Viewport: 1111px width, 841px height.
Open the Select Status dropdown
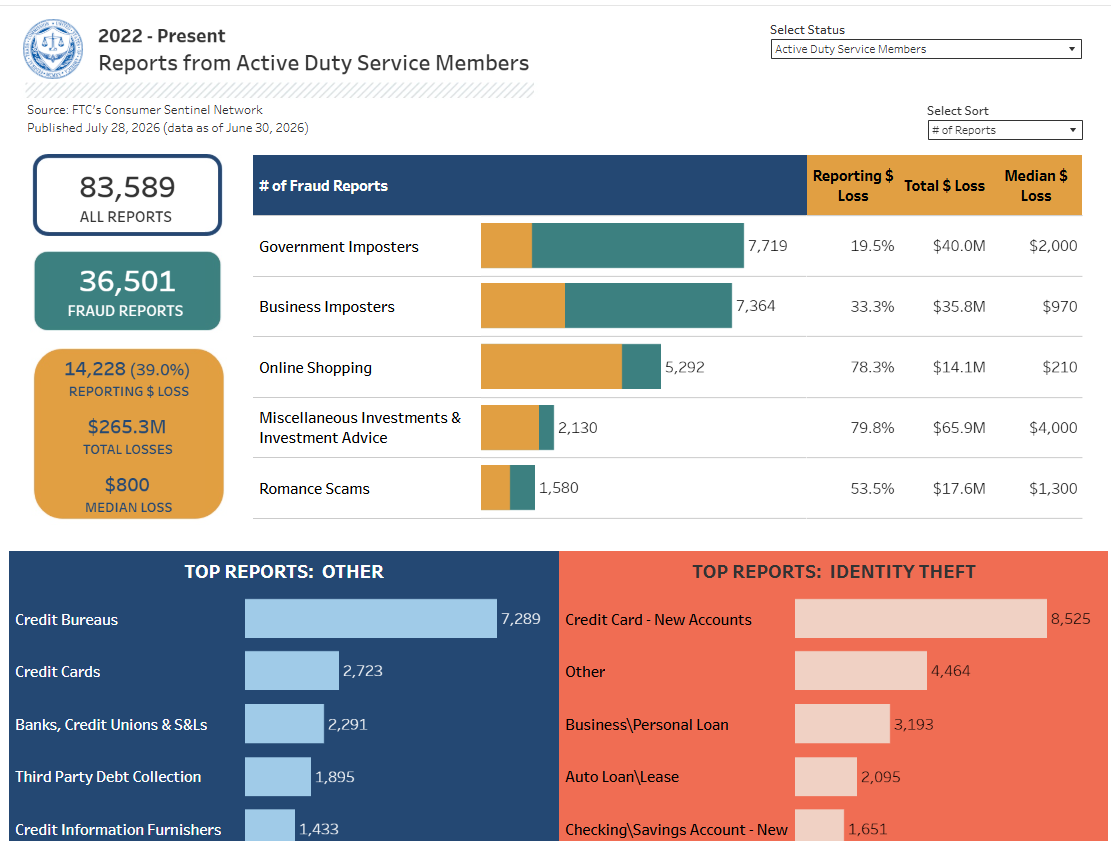[925, 49]
